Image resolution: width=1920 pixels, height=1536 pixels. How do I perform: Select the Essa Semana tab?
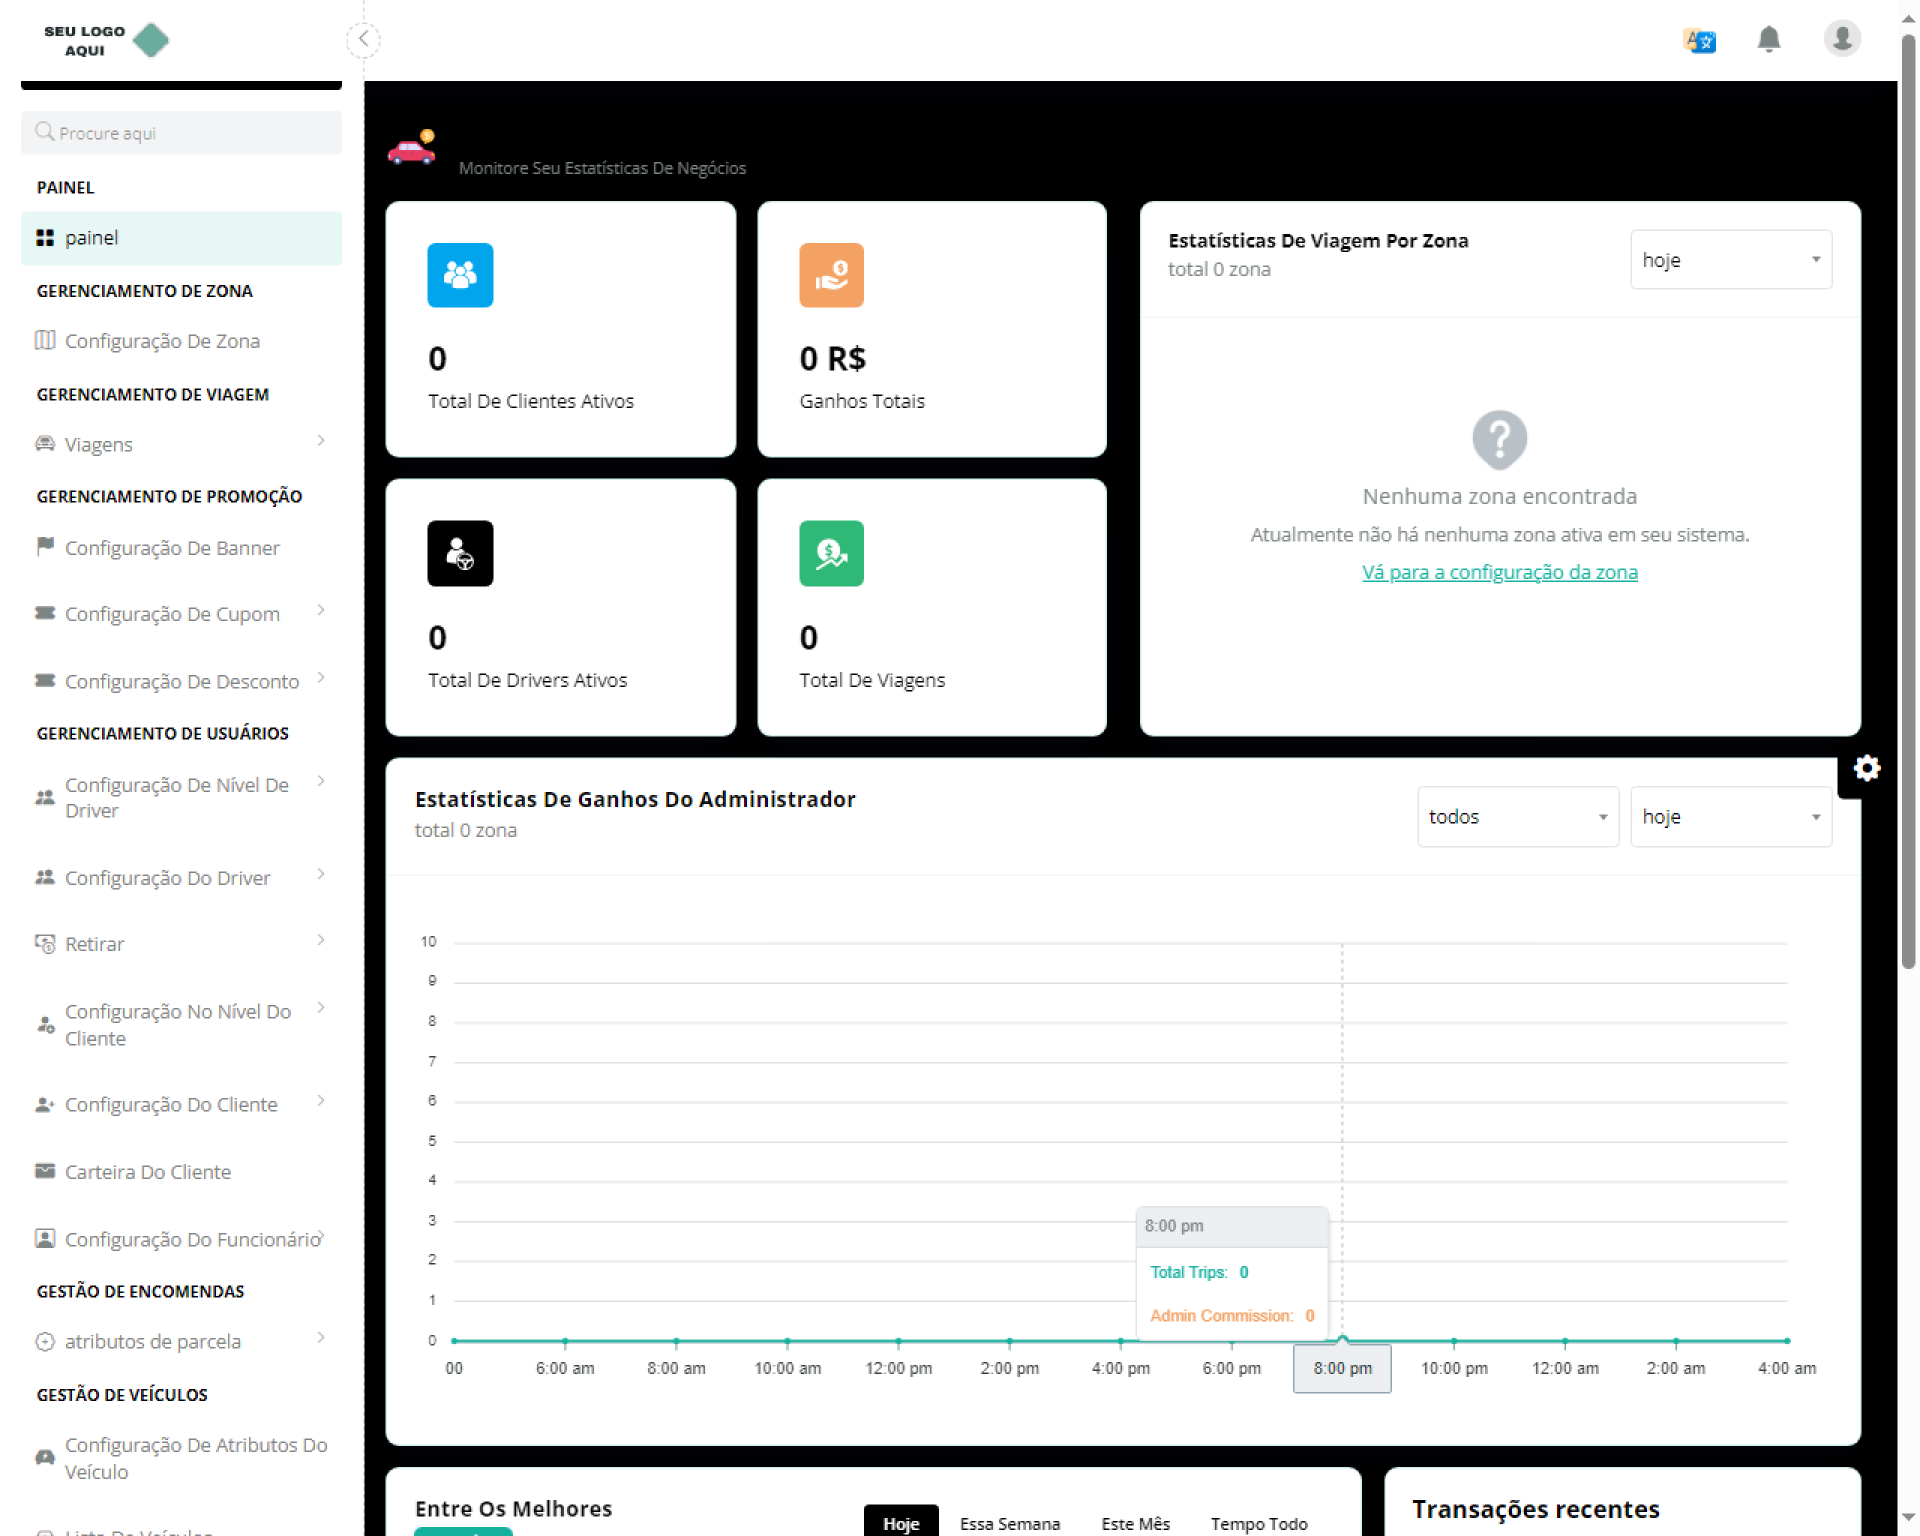[x=1009, y=1523]
